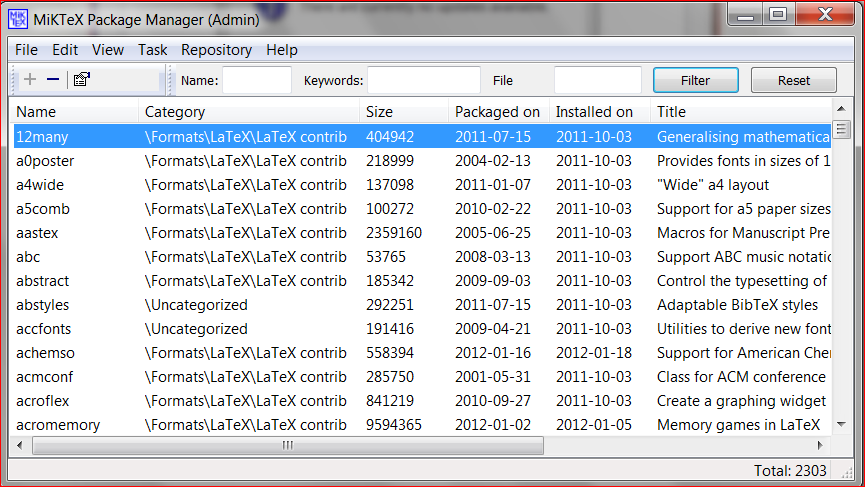Select the a0poster package row
This screenshot has height=487, width=865.
[x=422, y=160]
